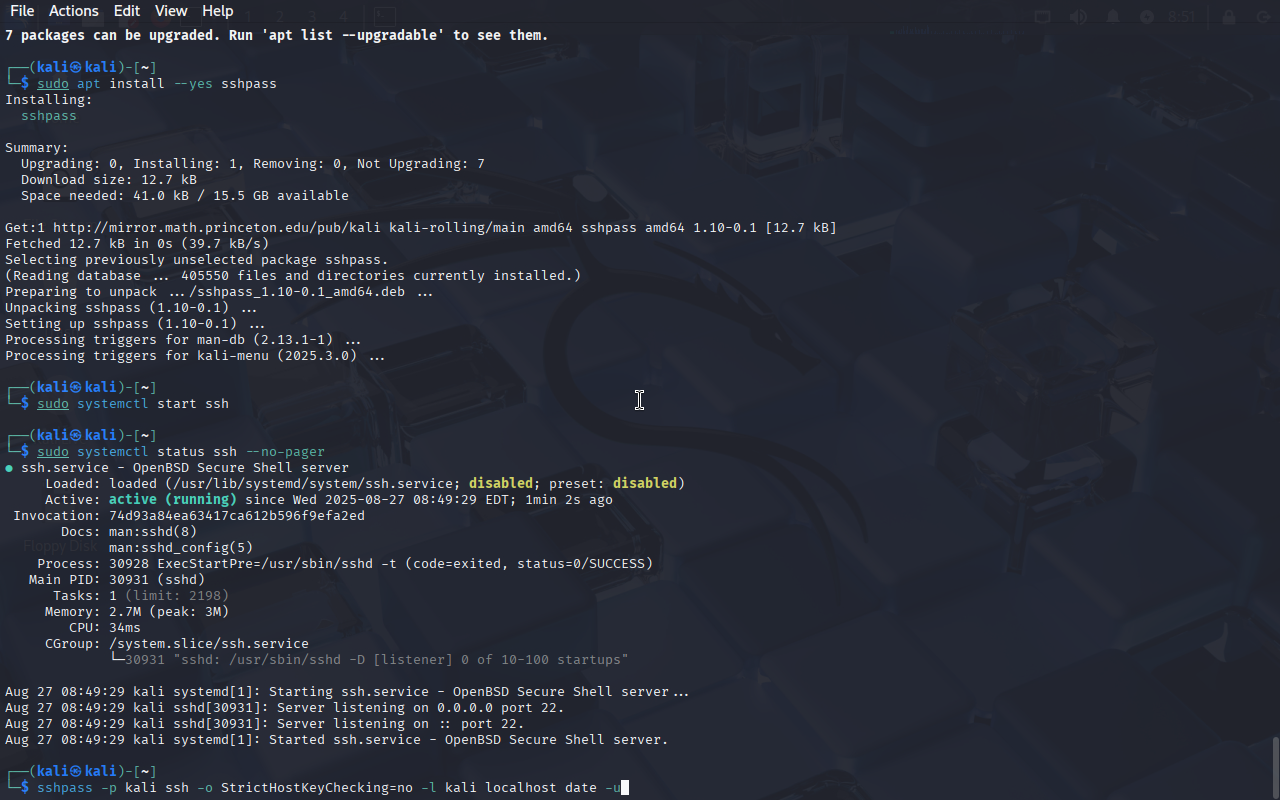The height and width of the screenshot is (800, 1280).
Task: Open the Actions menu
Action: (x=74, y=11)
